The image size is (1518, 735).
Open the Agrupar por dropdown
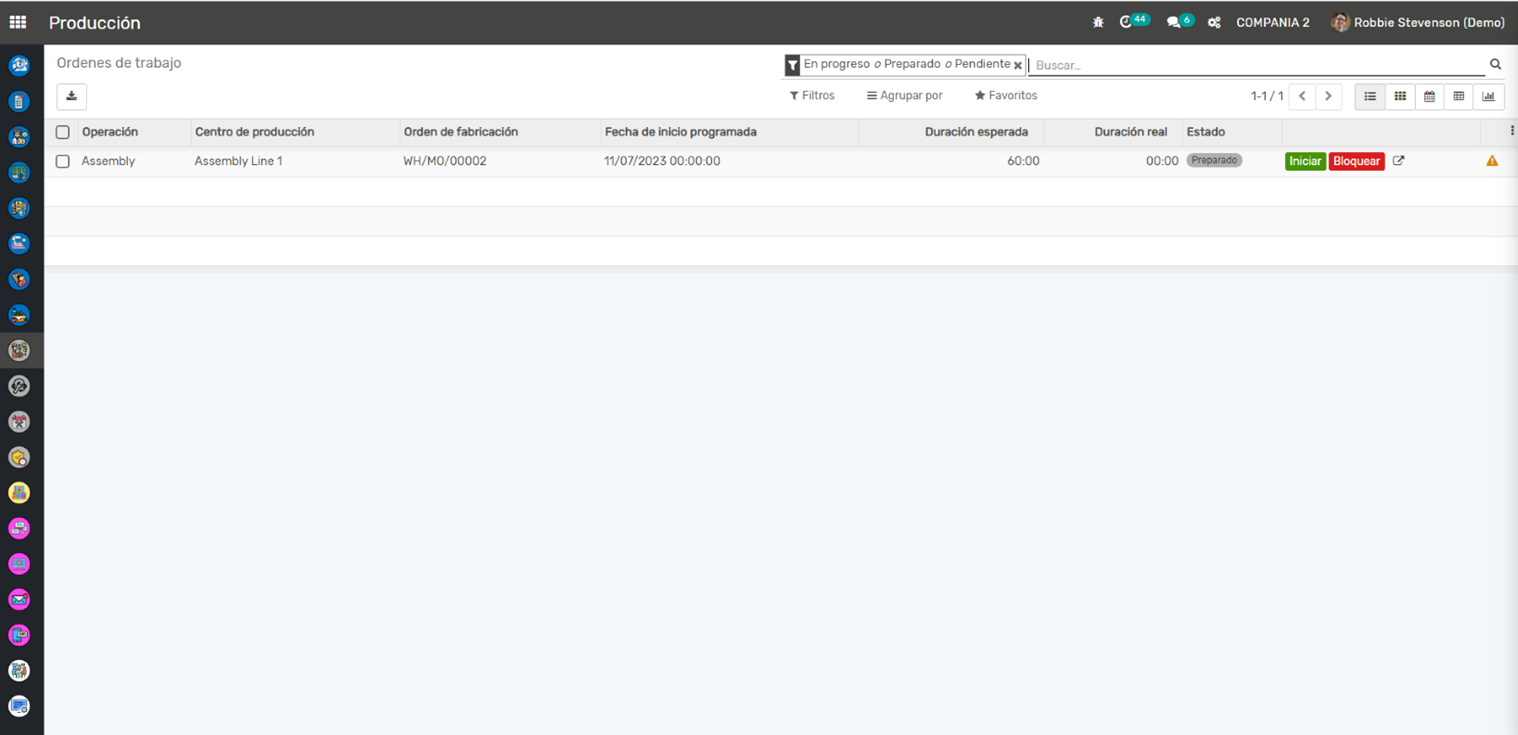[x=904, y=96]
